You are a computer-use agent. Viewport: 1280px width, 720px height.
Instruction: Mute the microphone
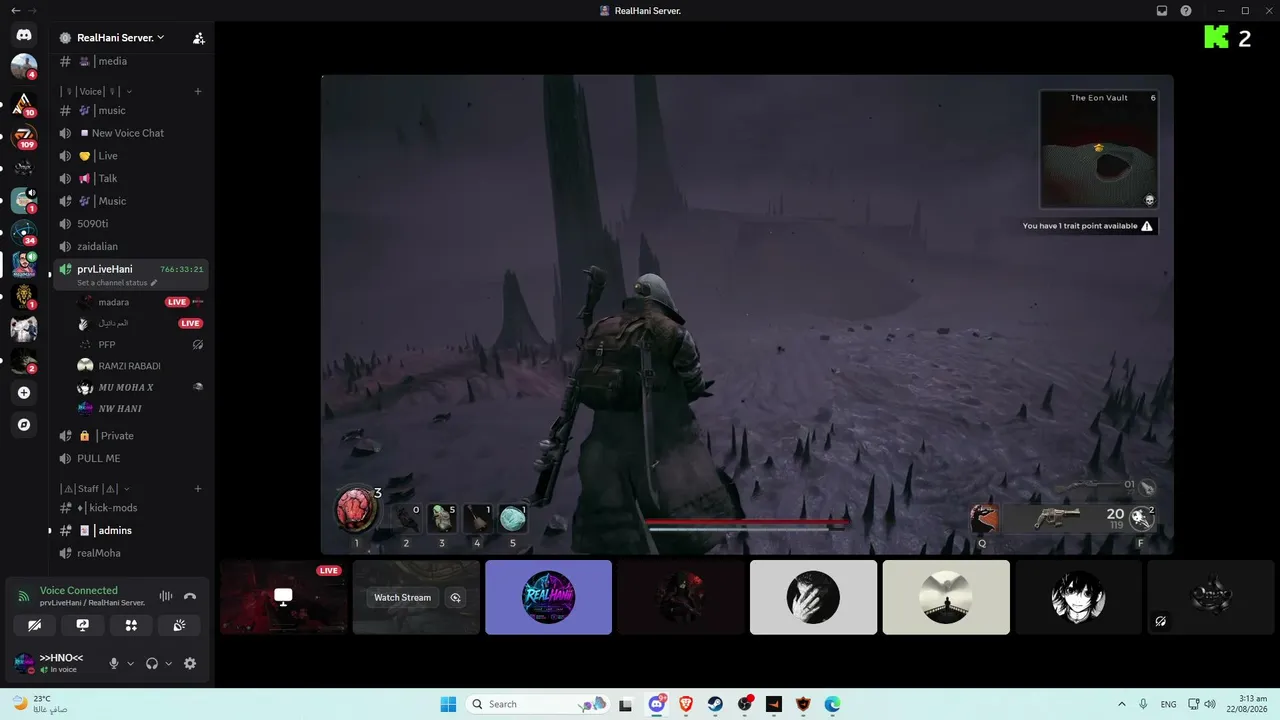pos(114,663)
